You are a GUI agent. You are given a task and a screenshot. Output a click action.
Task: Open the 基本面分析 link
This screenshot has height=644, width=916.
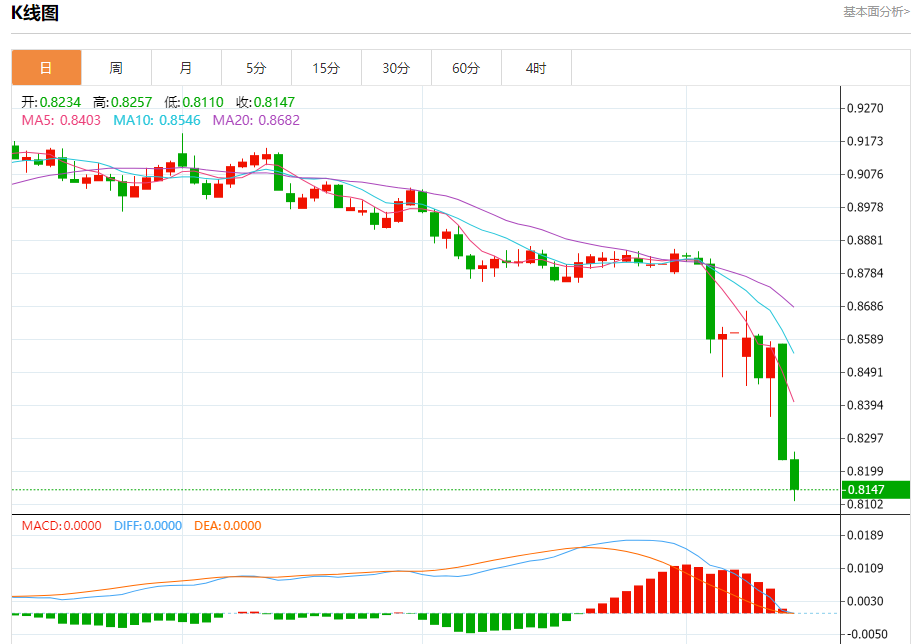click(876, 12)
